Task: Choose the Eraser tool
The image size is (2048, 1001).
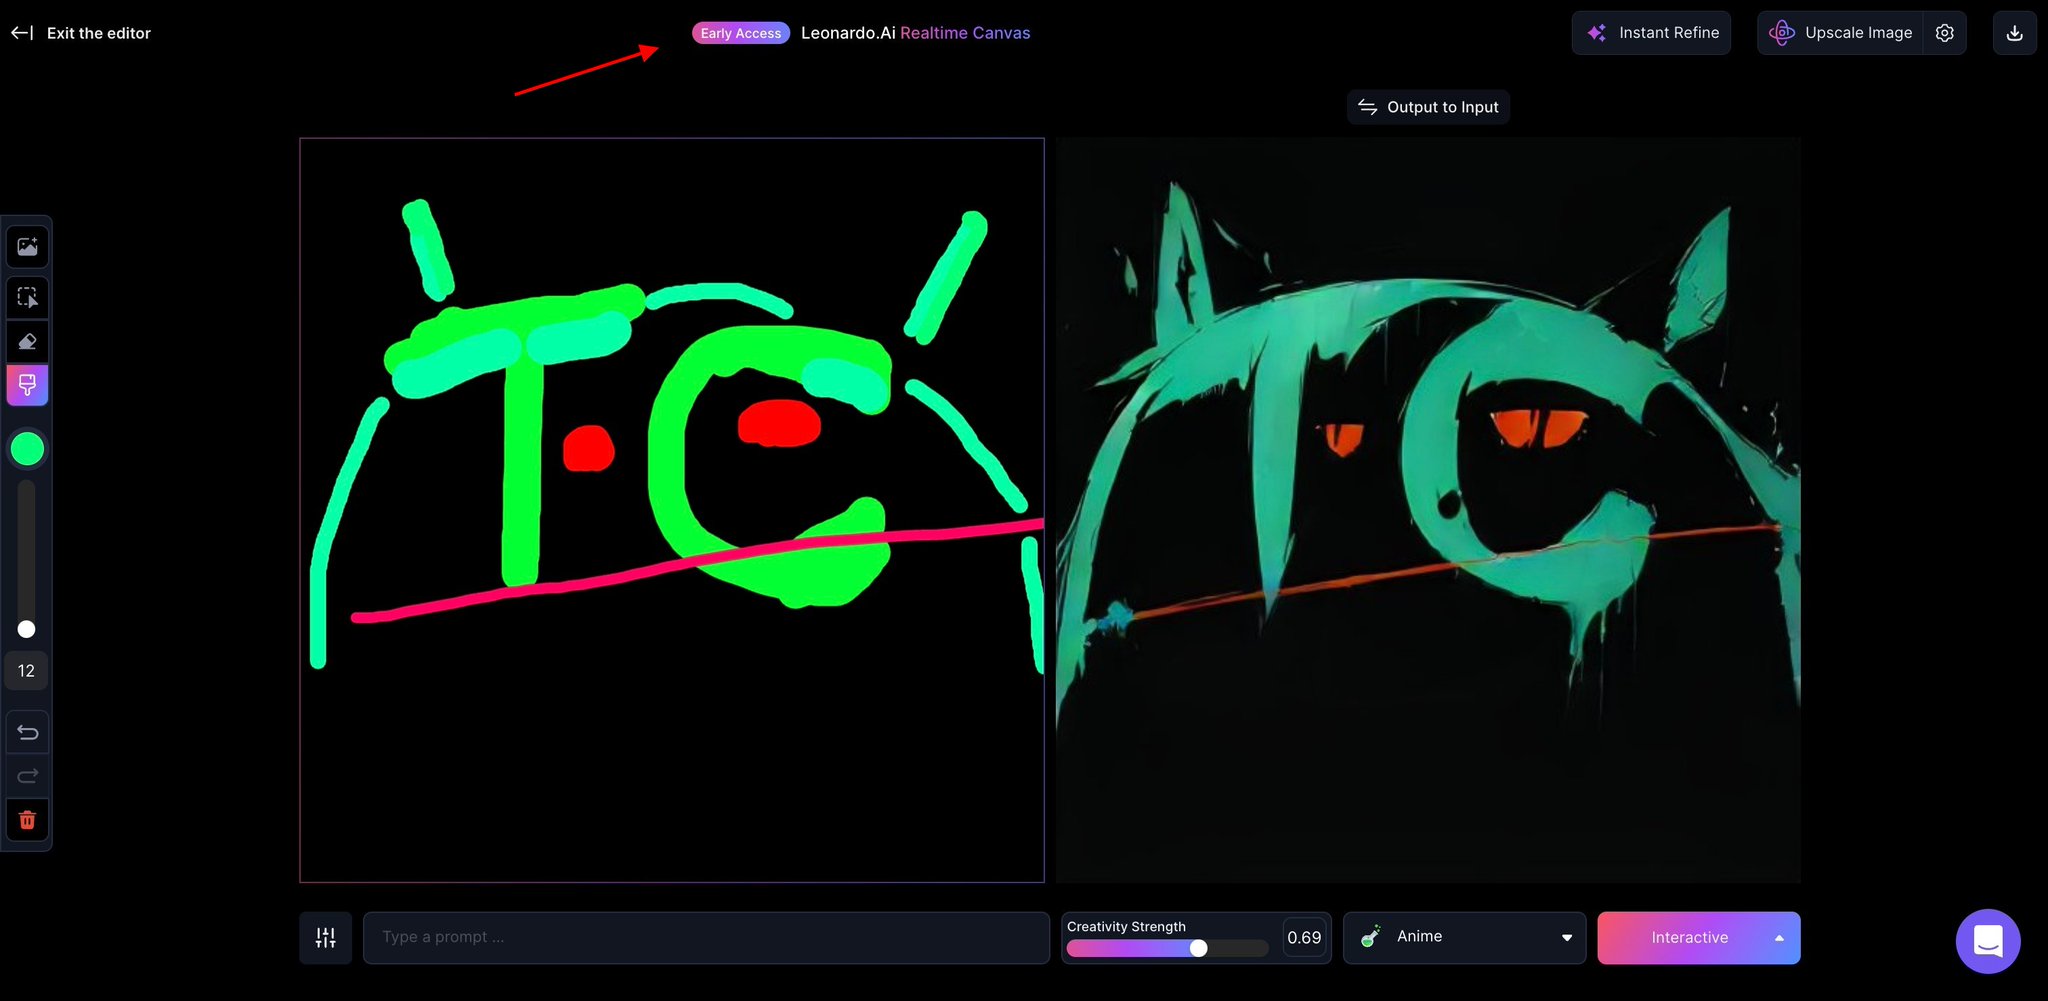Action: pos(27,342)
